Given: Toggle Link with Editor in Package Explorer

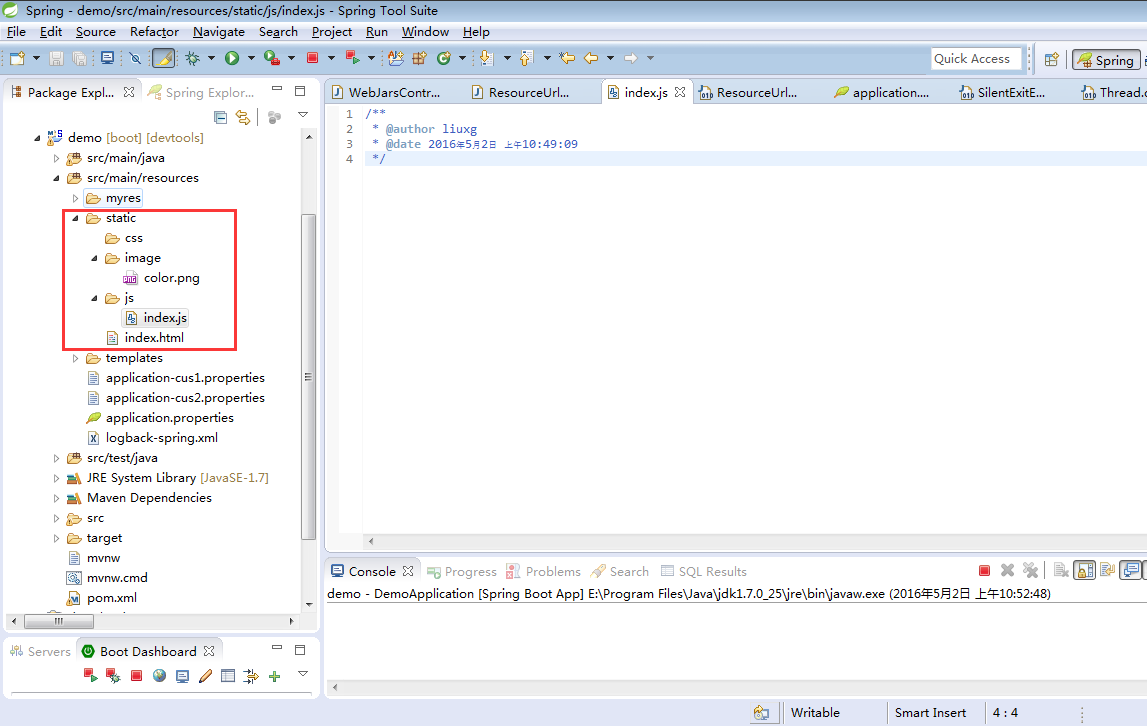Looking at the screenshot, I should click(243, 117).
